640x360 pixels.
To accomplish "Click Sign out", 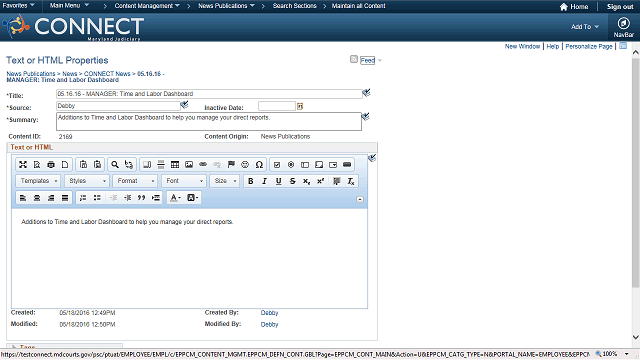I will click(x=620, y=7).
